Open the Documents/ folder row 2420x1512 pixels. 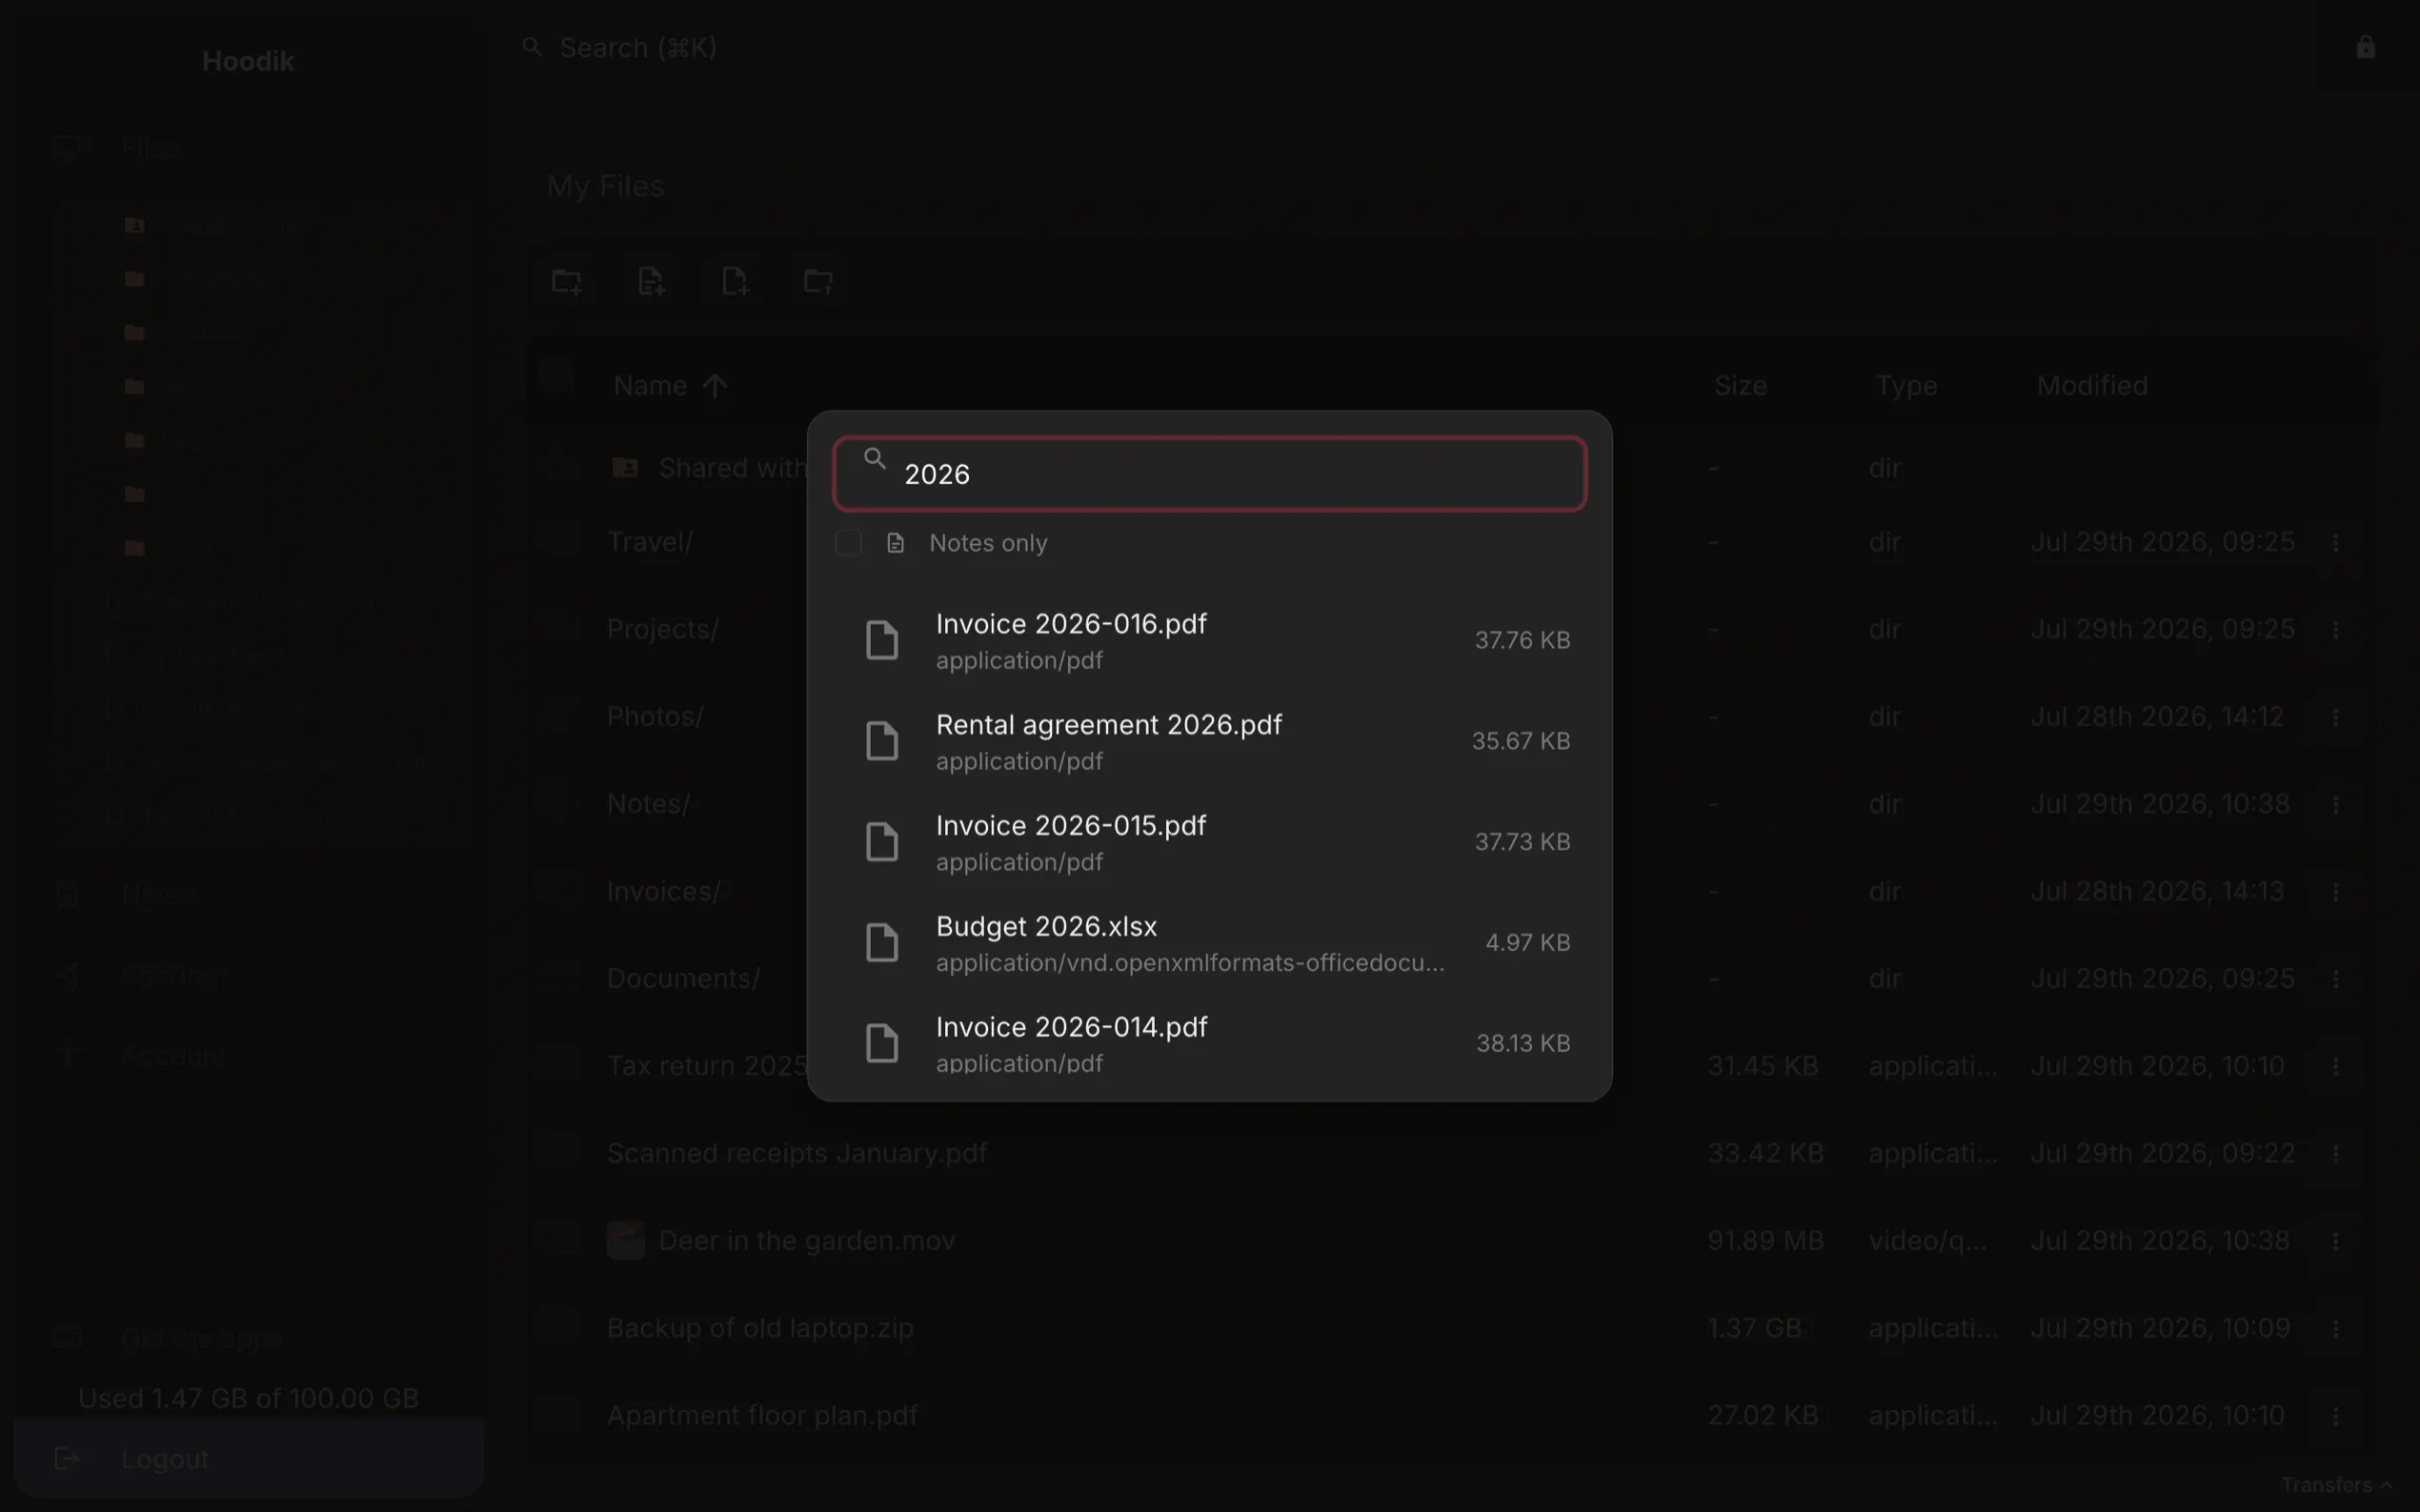pyautogui.click(x=684, y=978)
